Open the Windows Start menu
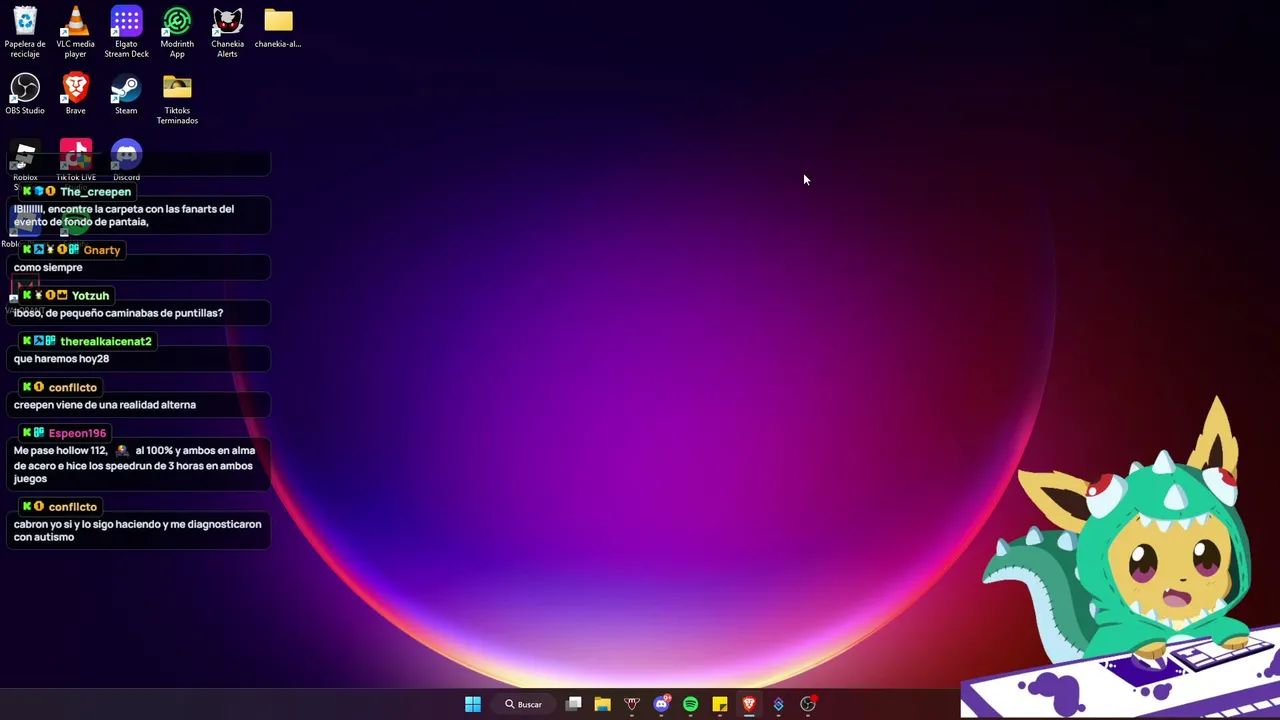The width and height of the screenshot is (1280, 720). [473, 704]
